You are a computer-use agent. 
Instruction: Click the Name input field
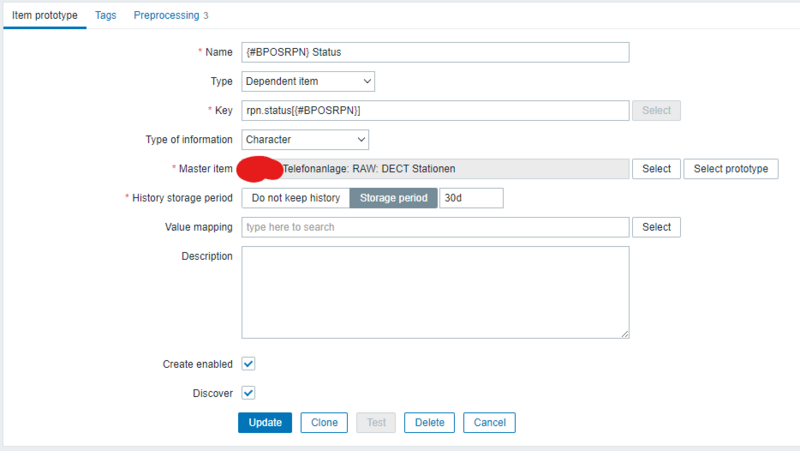pos(435,52)
